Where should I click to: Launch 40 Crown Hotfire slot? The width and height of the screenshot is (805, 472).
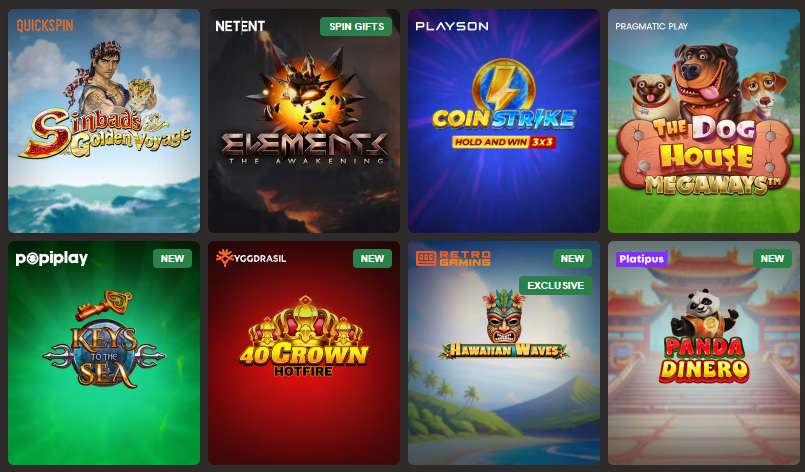pyautogui.click(x=304, y=353)
